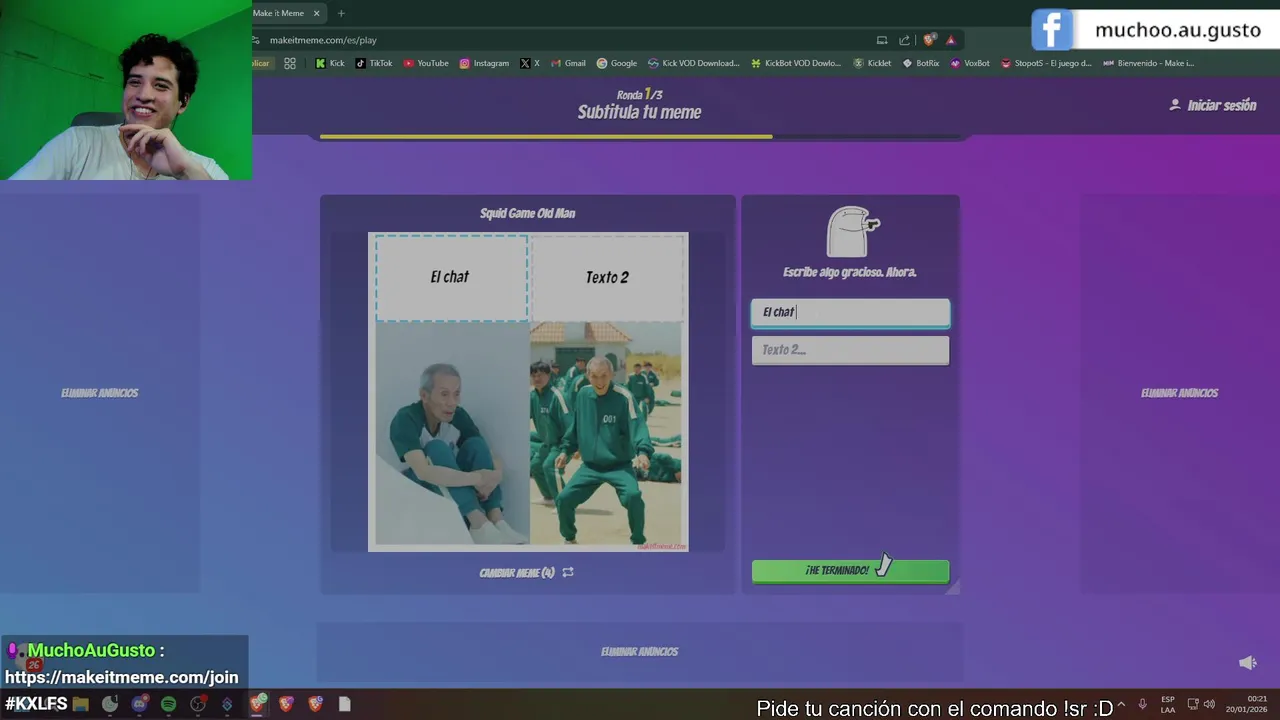Image resolution: width=1280 pixels, height=720 pixels.
Task: Click the Eliminar anuncios link at the bottom
Action: point(640,652)
